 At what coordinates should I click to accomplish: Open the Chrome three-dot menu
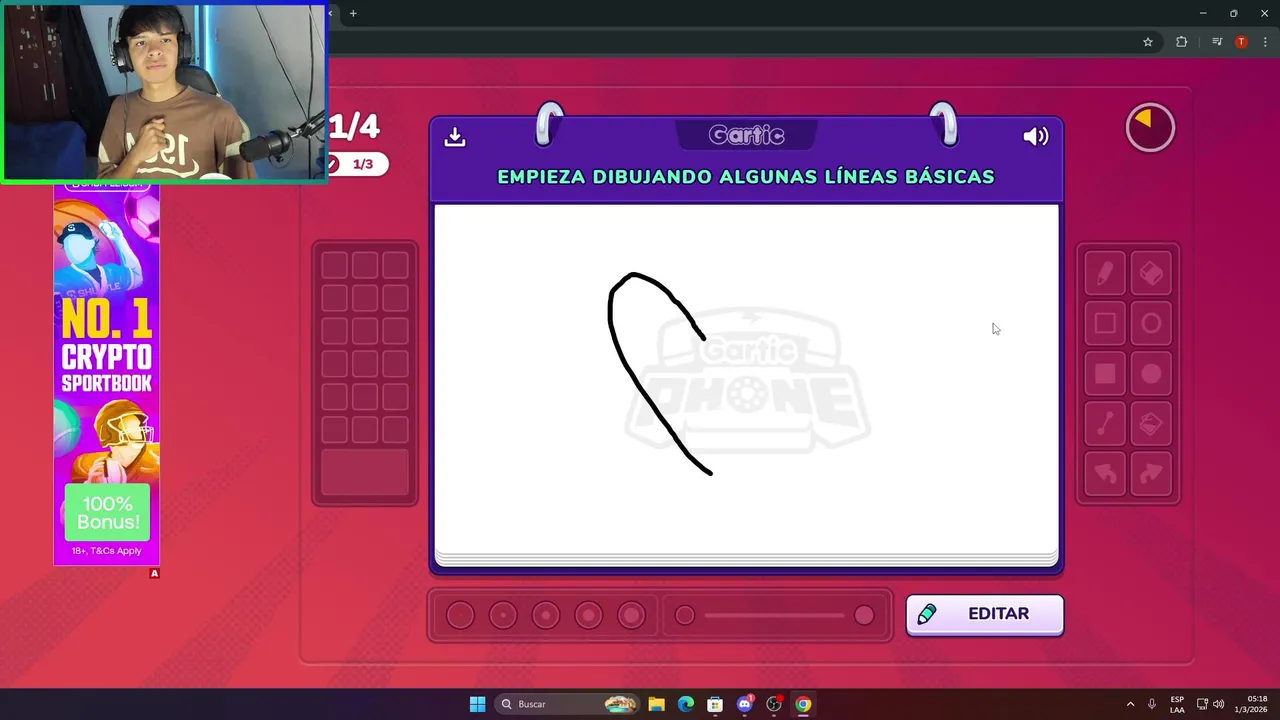click(x=1265, y=42)
